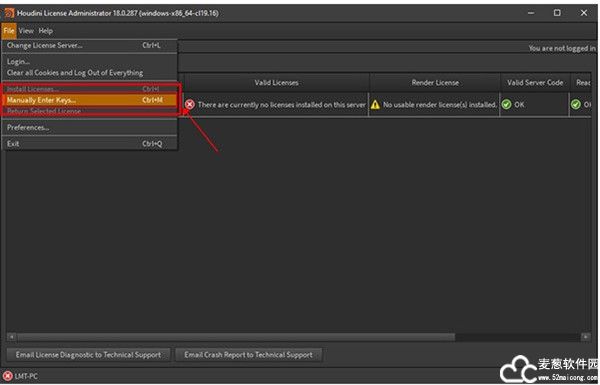Click the red error icon beside no licenses message

(190, 104)
